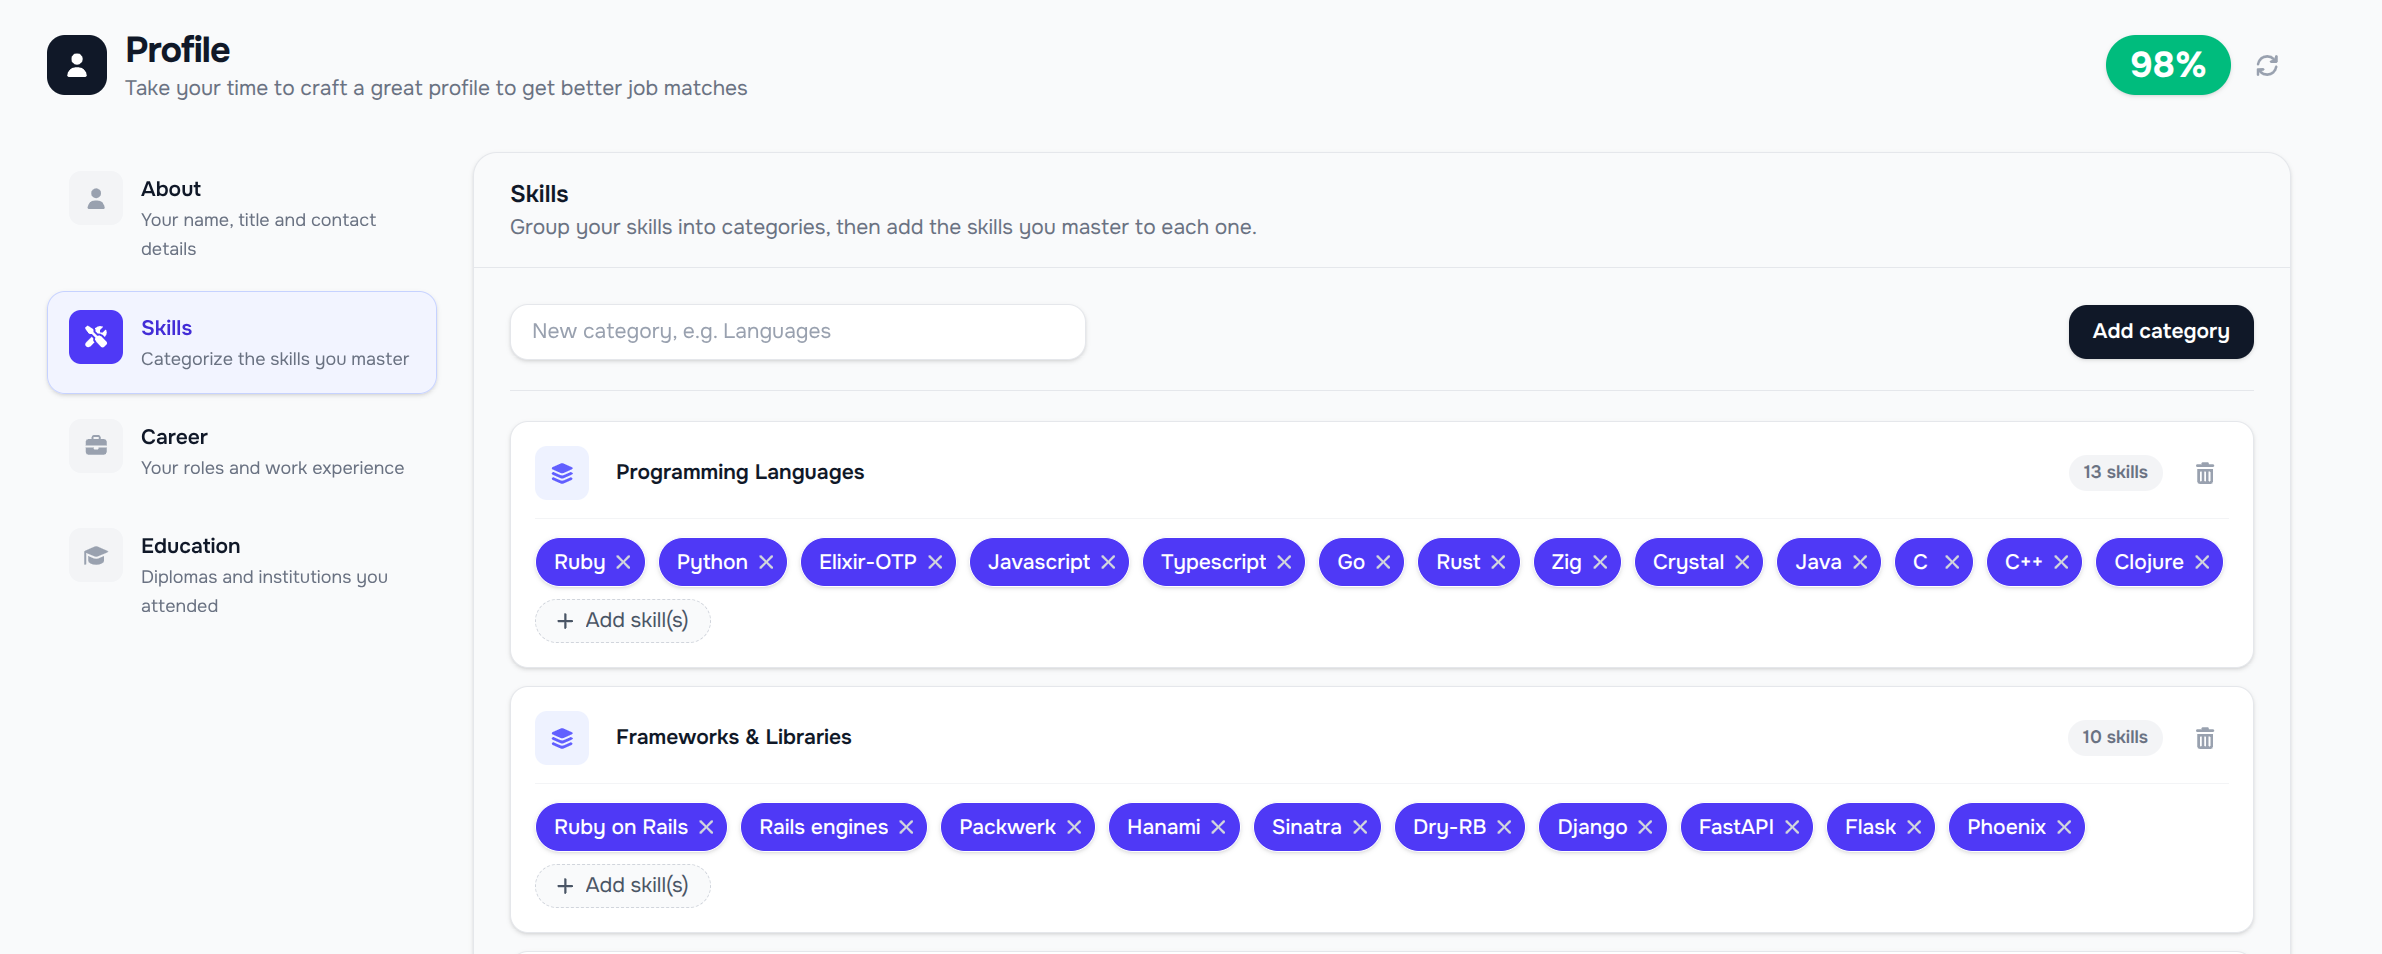The width and height of the screenshot is (2382, 954).
Task: Remove the Ruby skill tag
Action: (x=623, y=562)
